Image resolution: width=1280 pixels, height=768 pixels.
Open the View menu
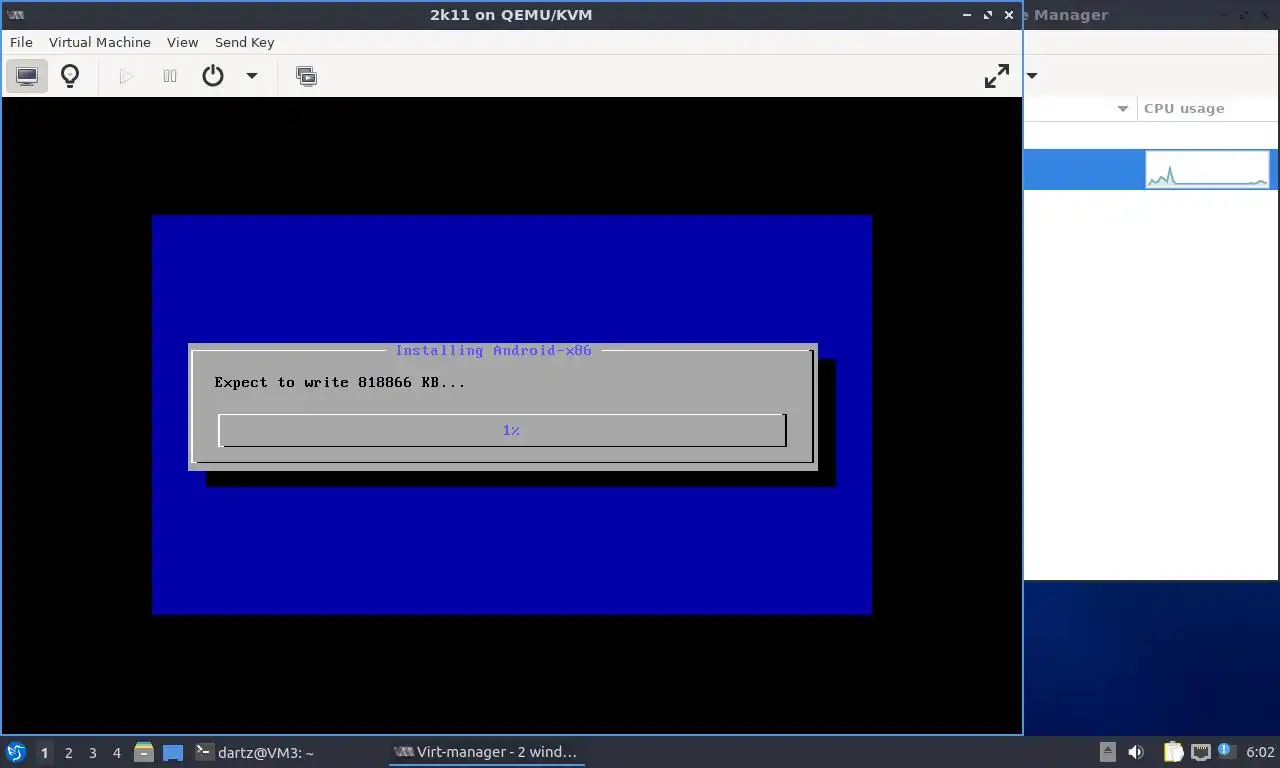click(182, 42)
